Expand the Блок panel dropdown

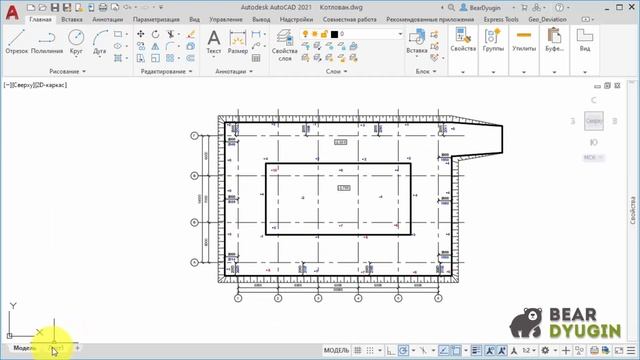[x=426, y=71]
